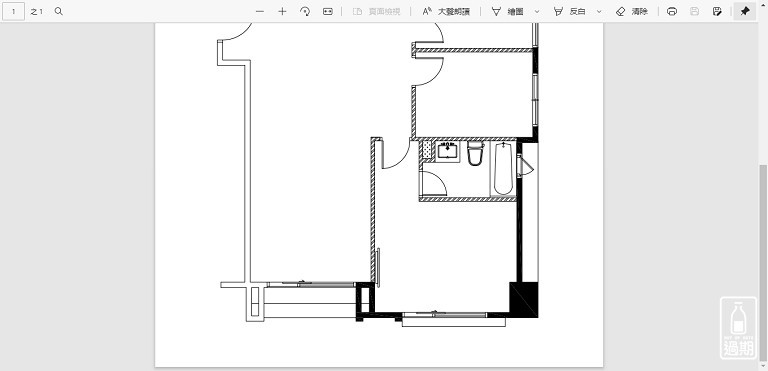
Task: Select the 反白 highlight tool
Action: pos(570,11)
